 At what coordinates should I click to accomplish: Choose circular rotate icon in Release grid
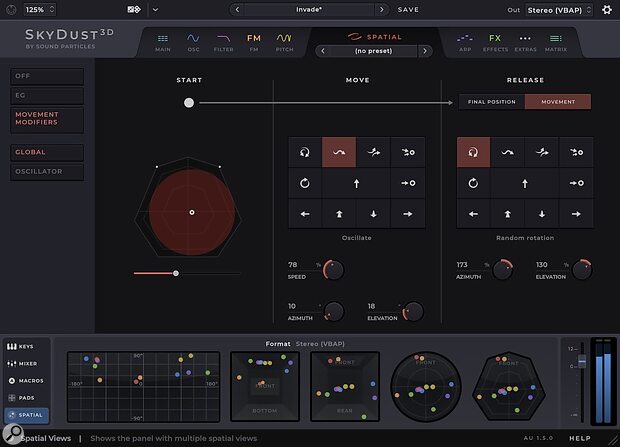[473, 183]
